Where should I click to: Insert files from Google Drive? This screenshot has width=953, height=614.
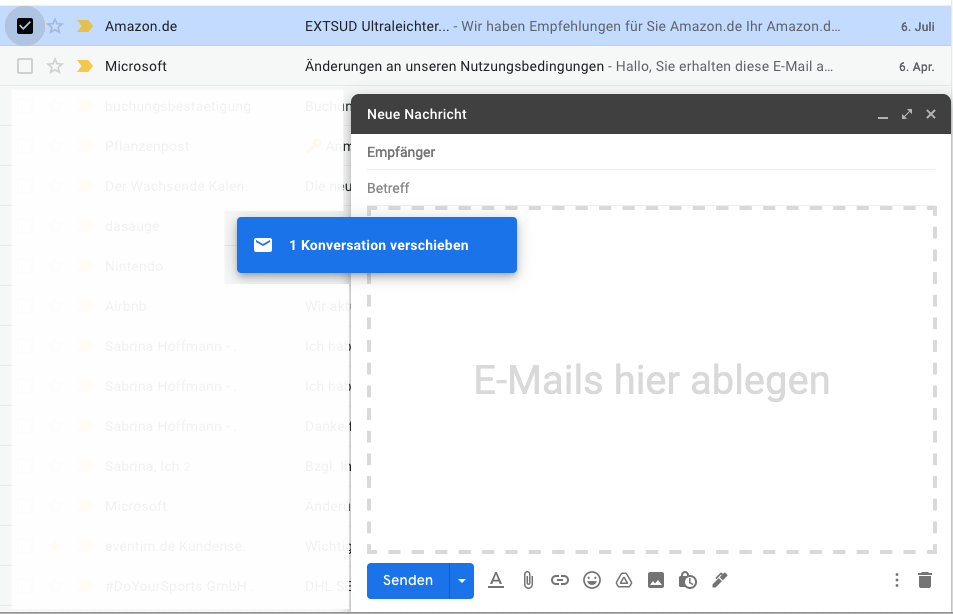(624, 581)
